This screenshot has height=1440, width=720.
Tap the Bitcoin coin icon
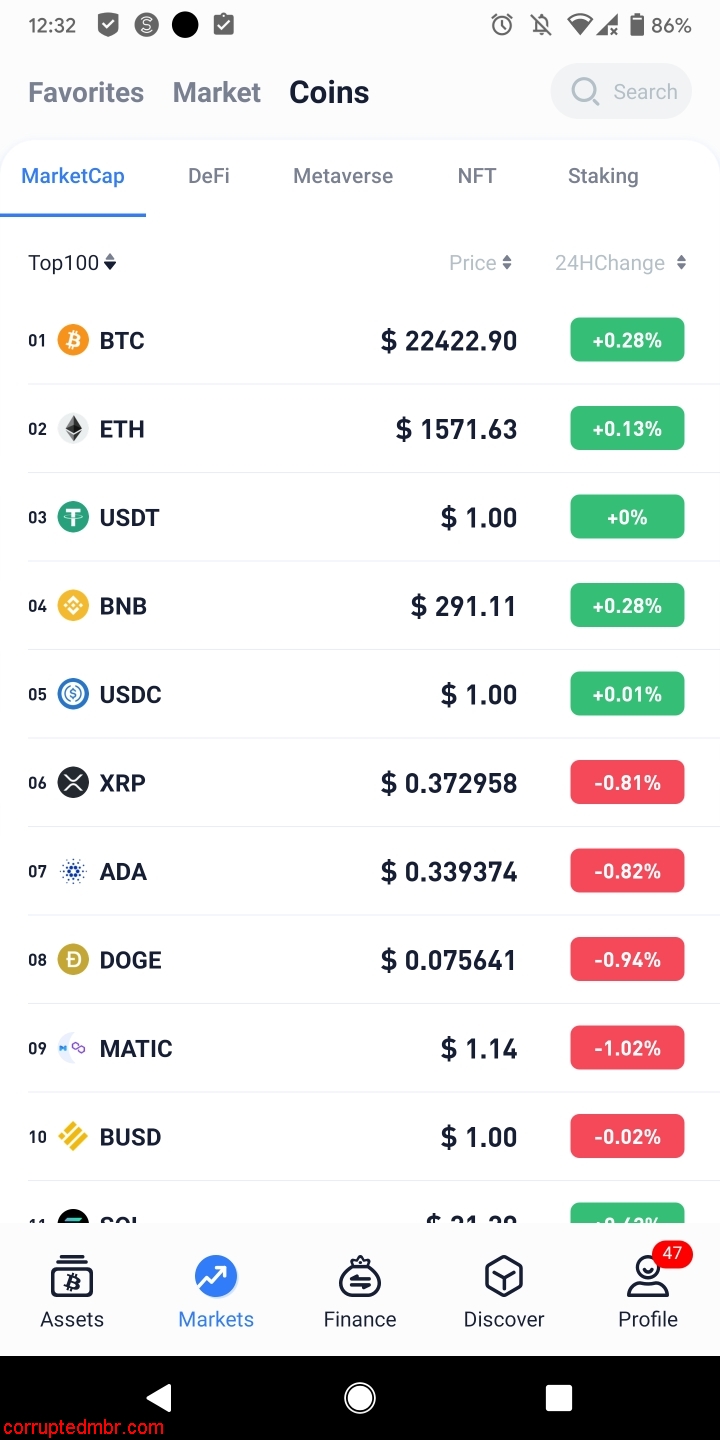click(x=73, y=340)
